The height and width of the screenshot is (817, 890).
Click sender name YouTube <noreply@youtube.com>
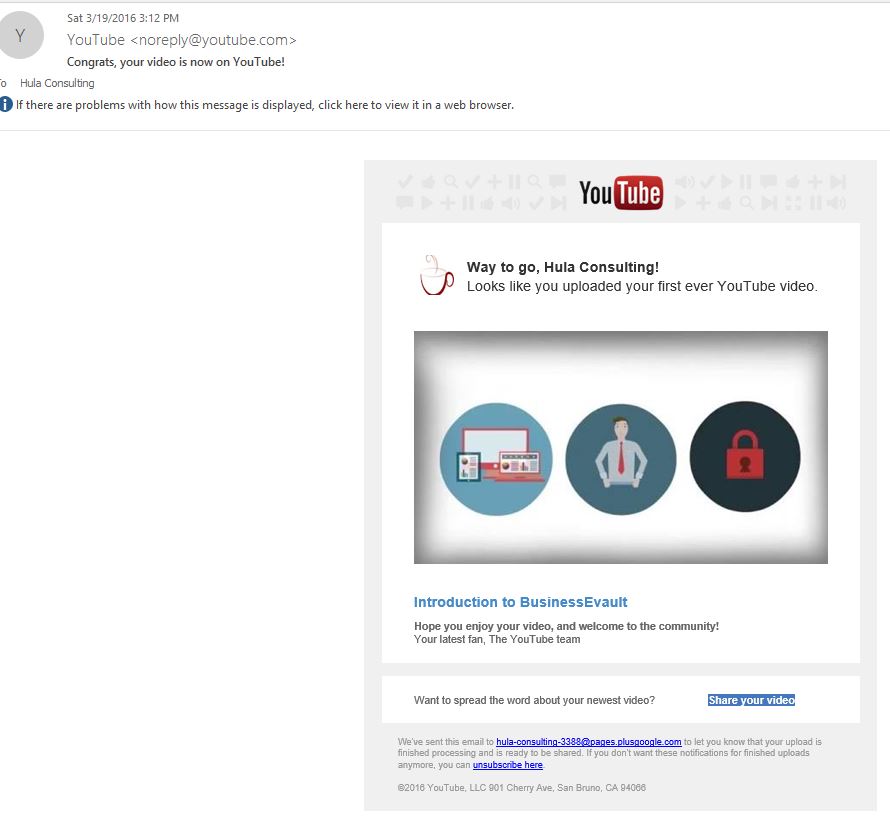[x=182, y=40]
